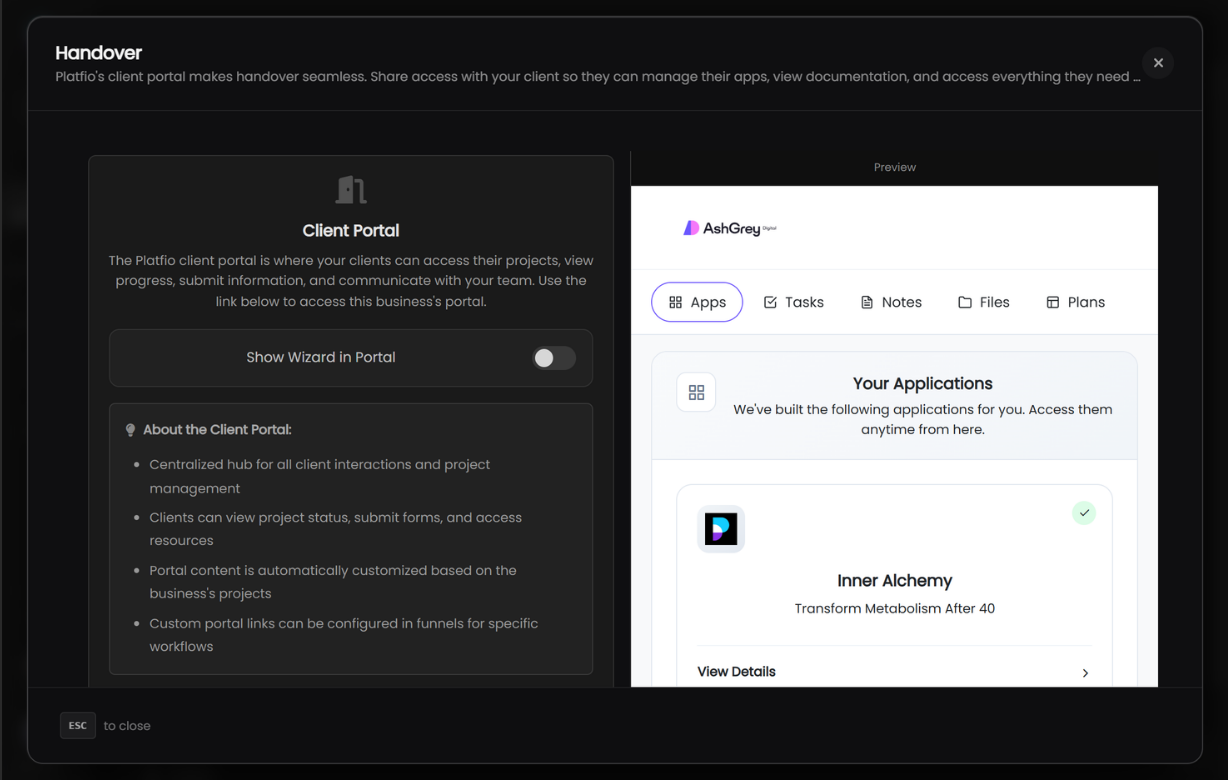This screenshot has height=780, width=1228.
Task: Switch to the Files tab
Action: [984, 301]
